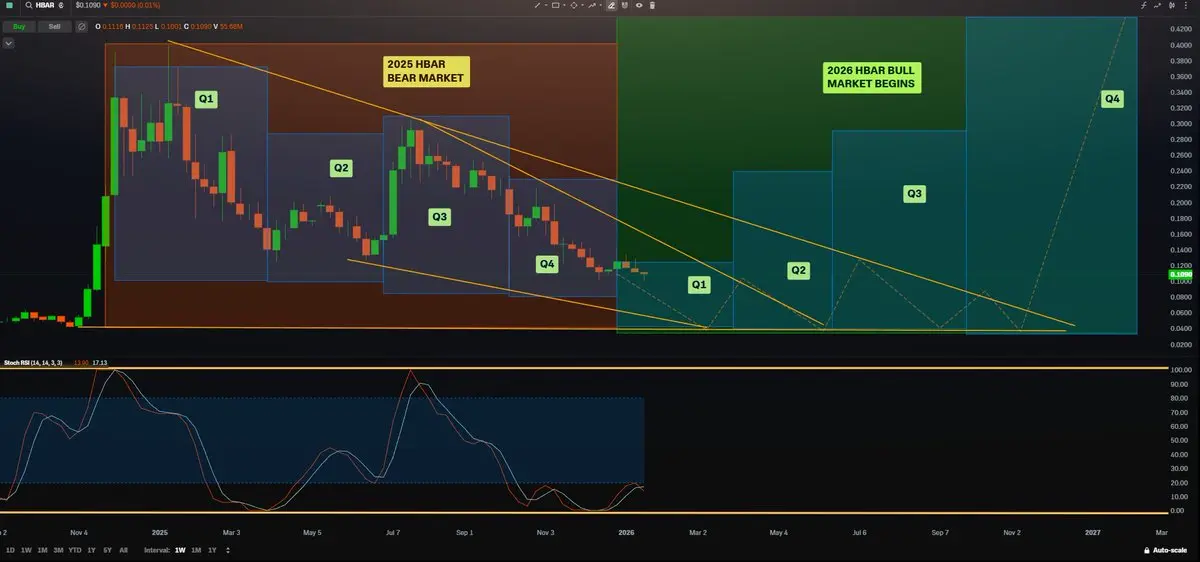Click the HBAR ticker symbol

click(x=45, y=5)
